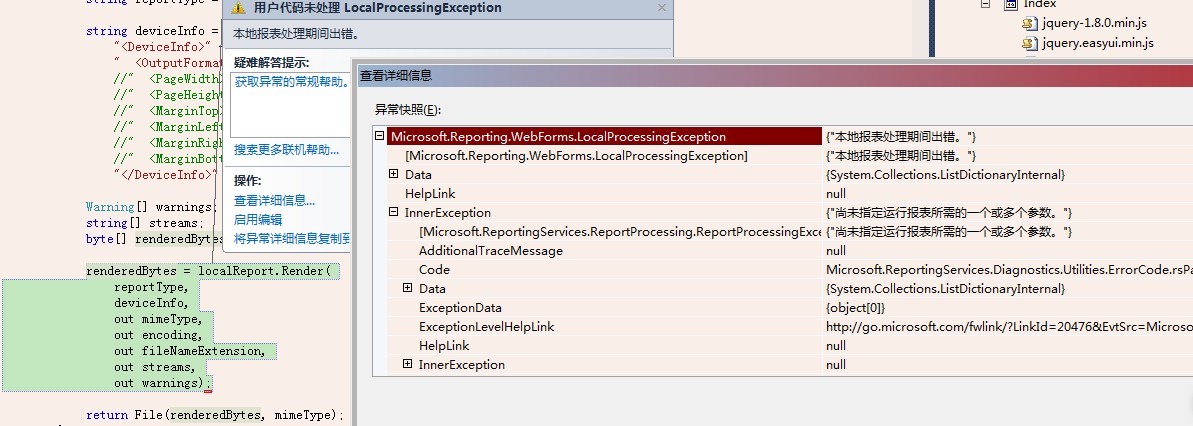
Task: Click 将异常详细信息复制到 link
Action: pyautogui.click(x=291, y=239)
